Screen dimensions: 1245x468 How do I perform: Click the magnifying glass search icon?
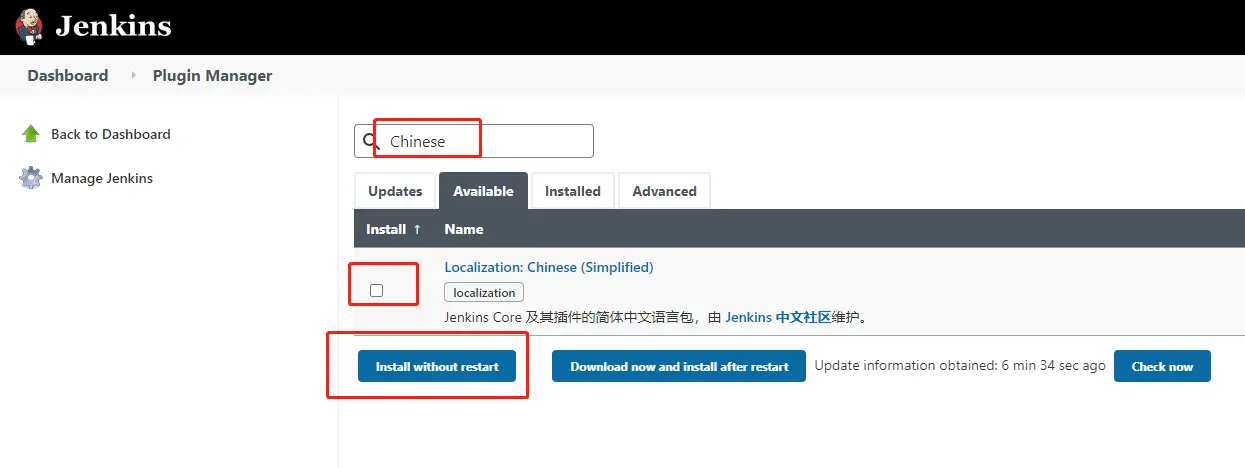tap(371, 141)
